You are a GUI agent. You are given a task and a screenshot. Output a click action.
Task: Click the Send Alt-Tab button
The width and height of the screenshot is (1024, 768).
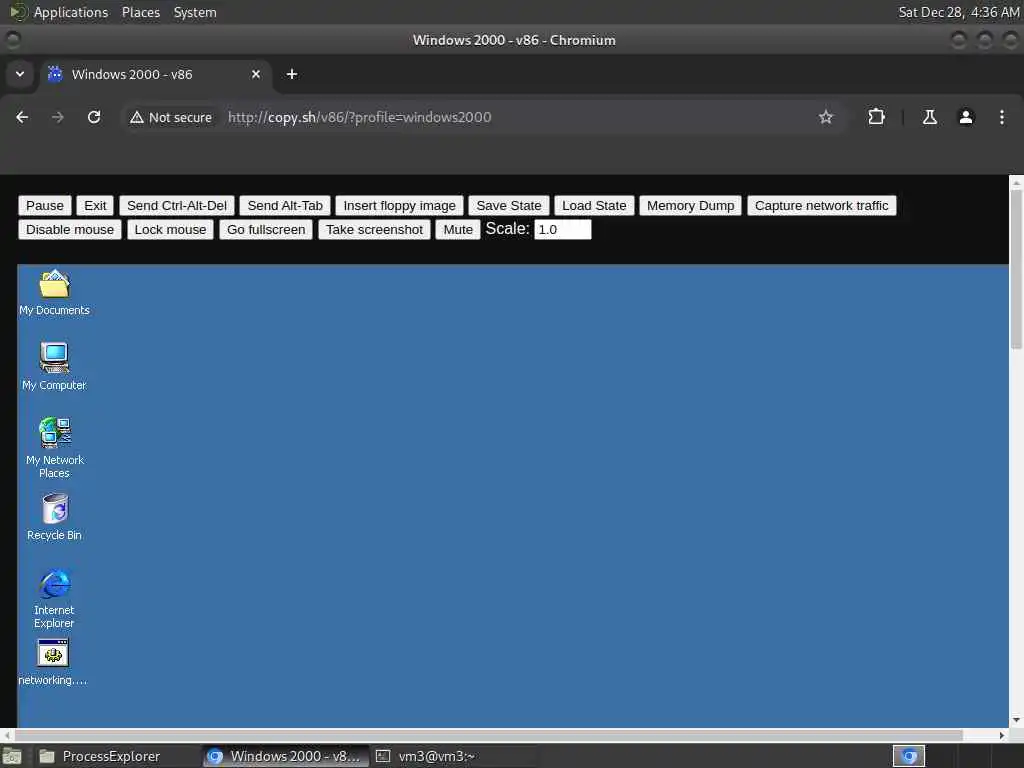point(285,206)
